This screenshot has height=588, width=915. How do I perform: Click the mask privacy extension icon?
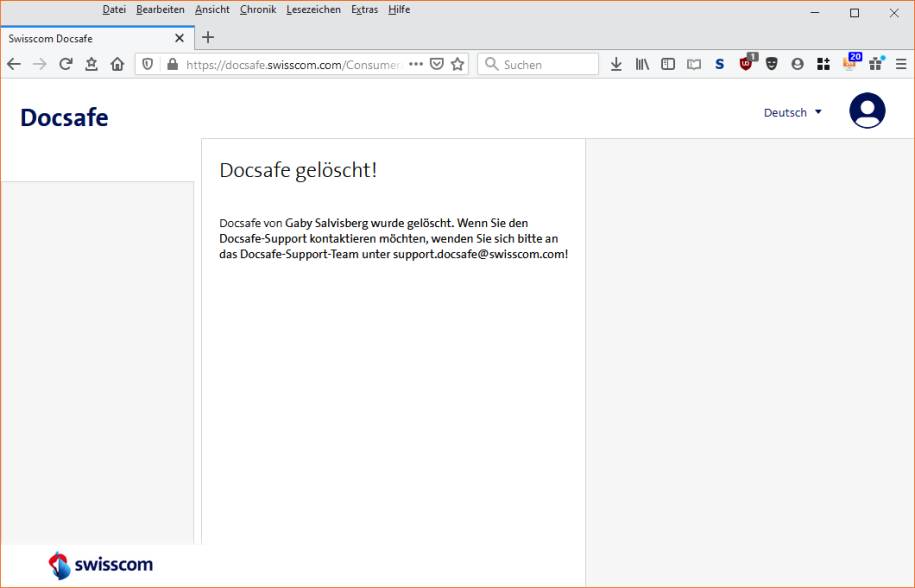coord(771,64)
